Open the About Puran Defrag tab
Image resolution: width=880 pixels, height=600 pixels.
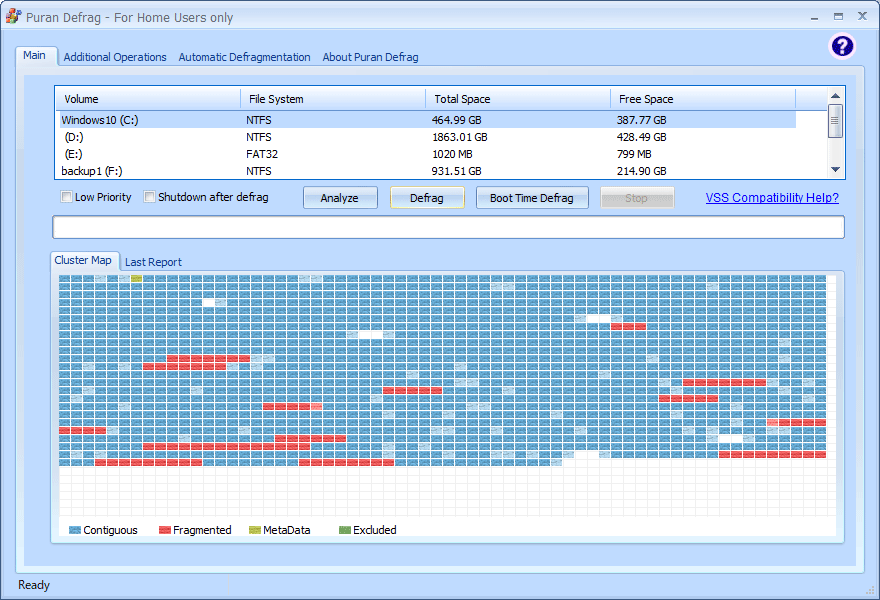pos(370,57)
